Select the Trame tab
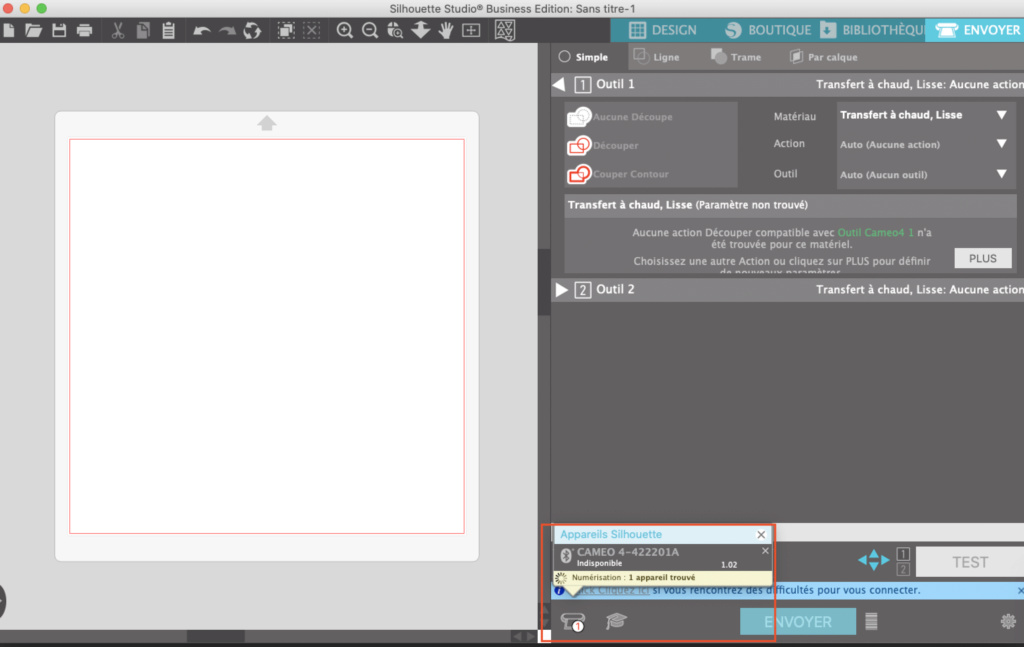The width and height of the screenshot is (1024, 647). point(736,57)
